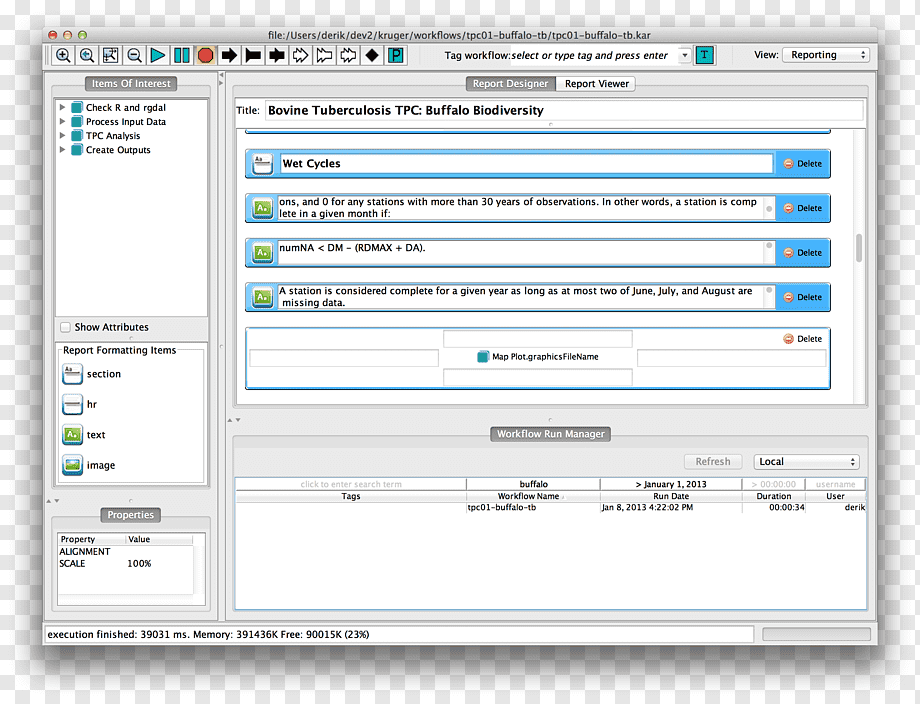Click the zoom reset magnifier icon

pos(87,56)
